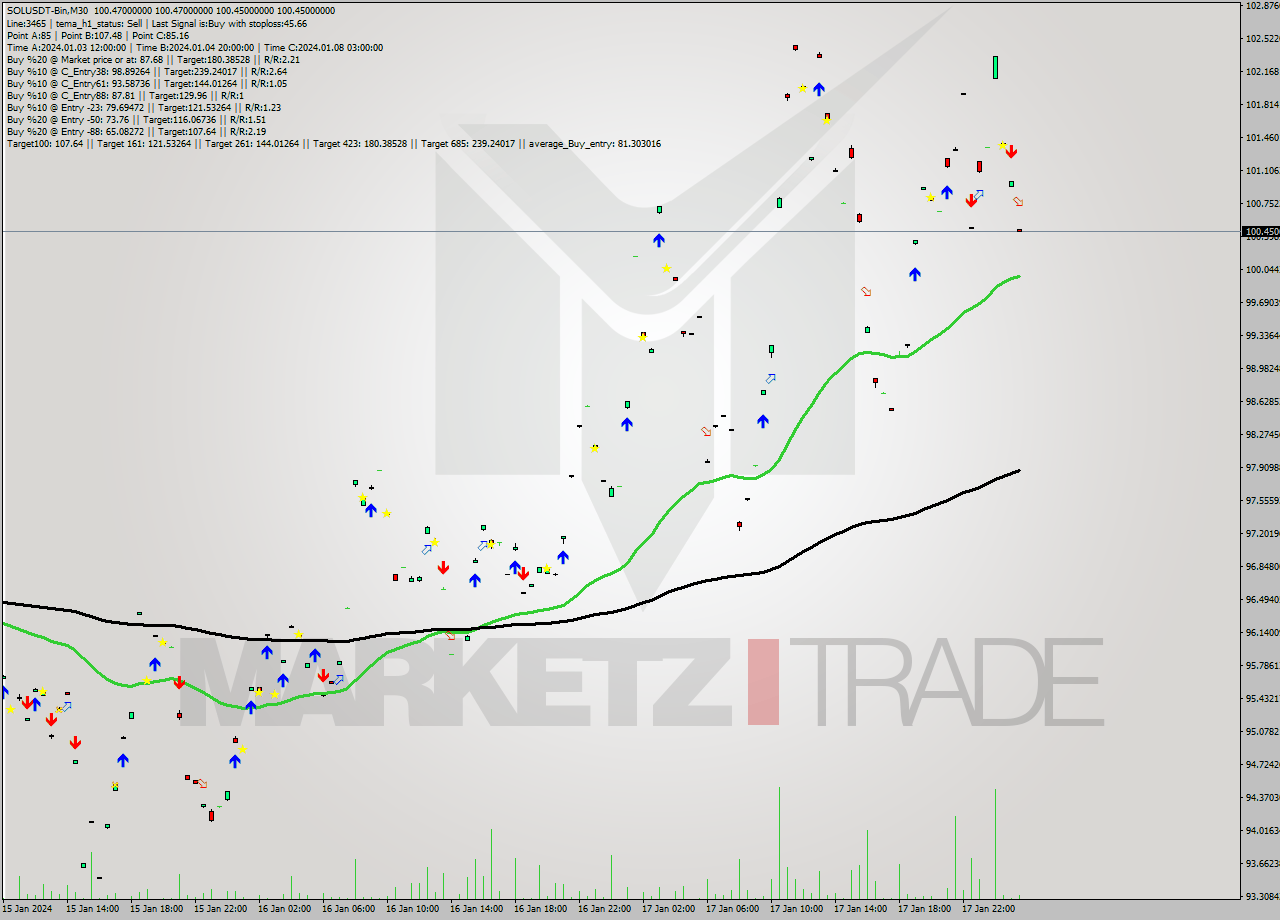
Task: Click the 'Buy %20 @ Entry -50: 73.76' line
Action: pyautogui.click(x=136, y=119)
